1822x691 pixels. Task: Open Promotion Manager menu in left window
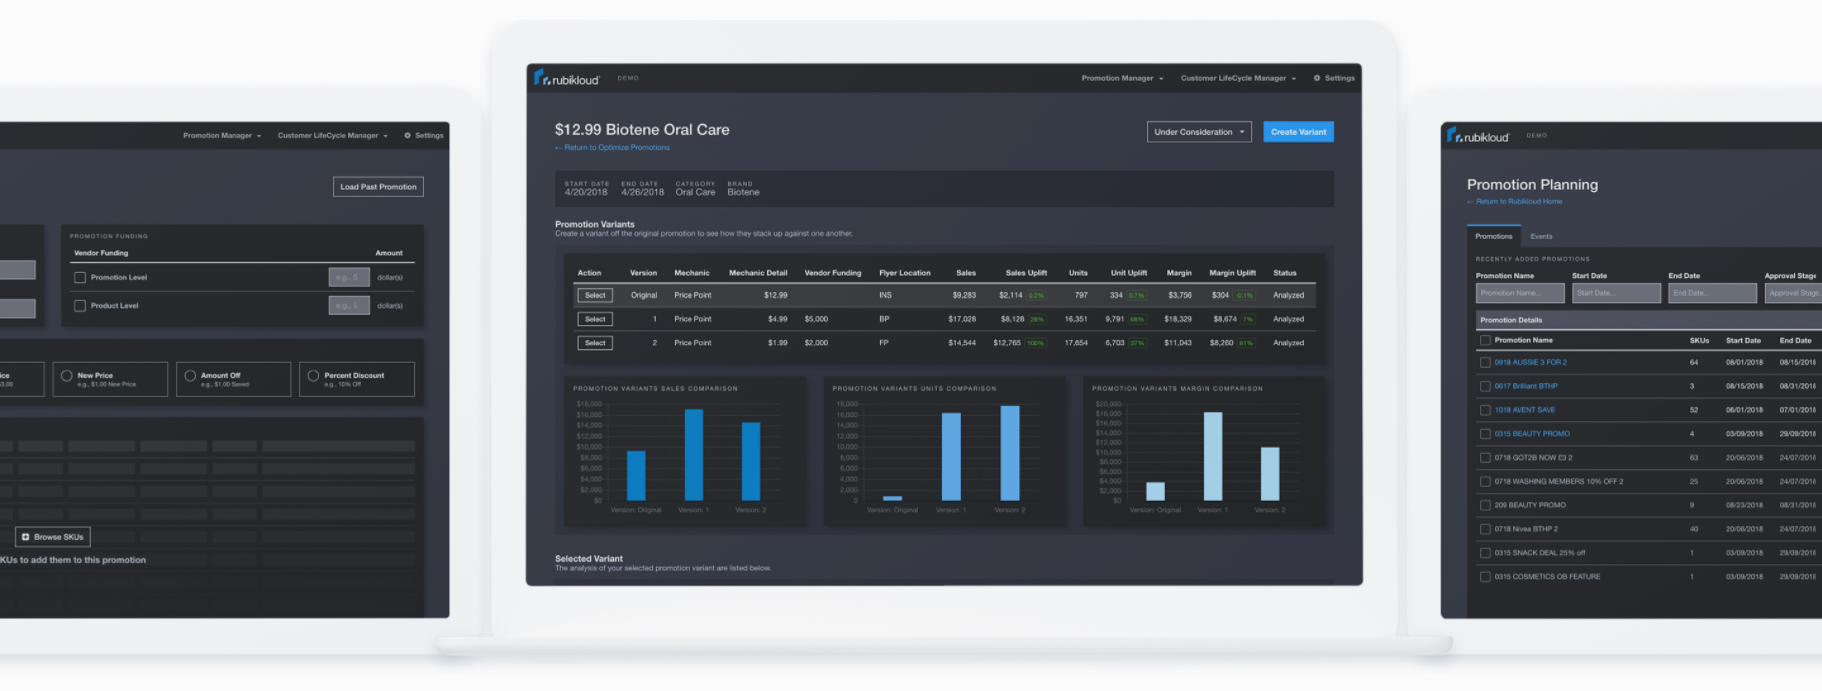pos(222,135)
